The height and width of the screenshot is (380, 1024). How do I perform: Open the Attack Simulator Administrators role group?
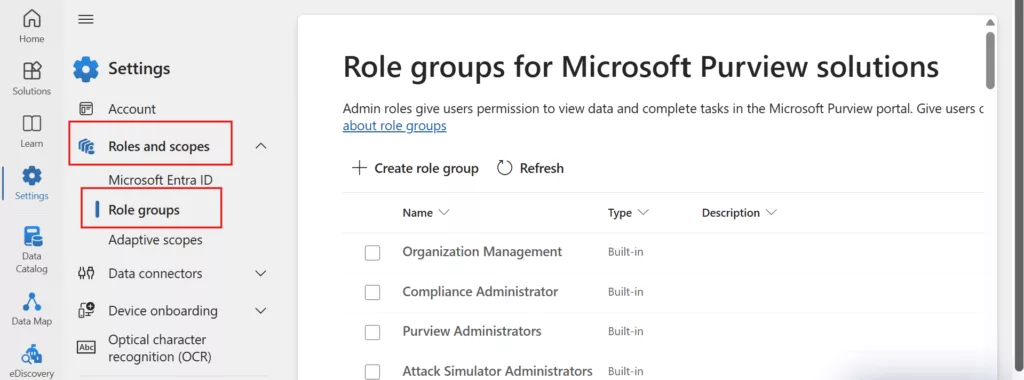pyautogui.click(x=497, y=371)
